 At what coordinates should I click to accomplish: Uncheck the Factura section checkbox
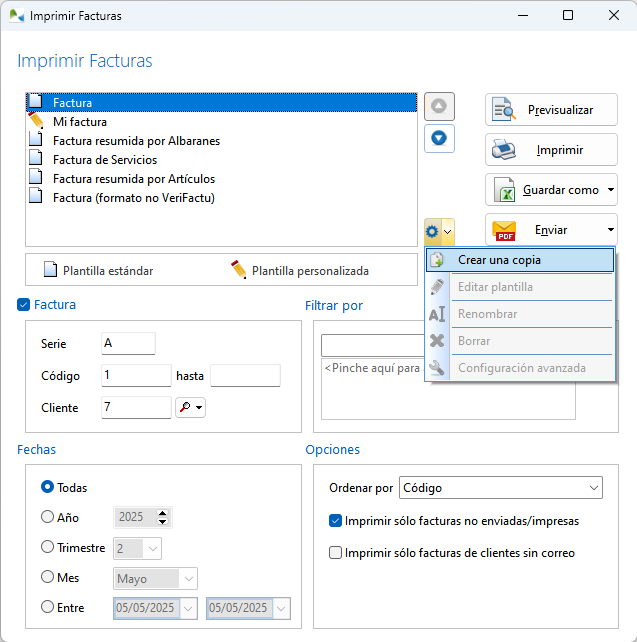pyautogui.click(x=24, y=305)
